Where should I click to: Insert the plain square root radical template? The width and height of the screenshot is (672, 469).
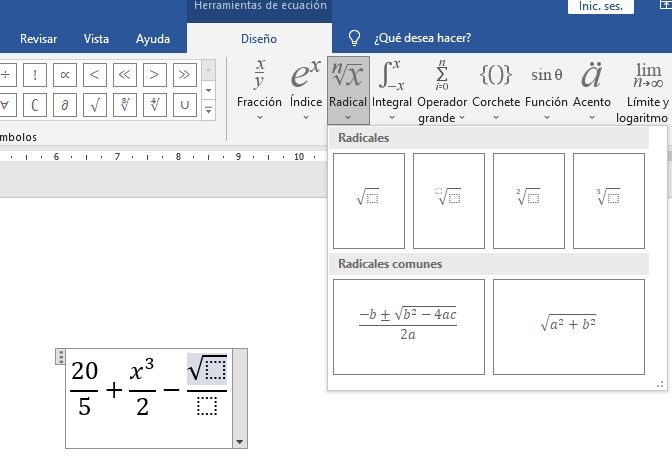click(368, 200)
